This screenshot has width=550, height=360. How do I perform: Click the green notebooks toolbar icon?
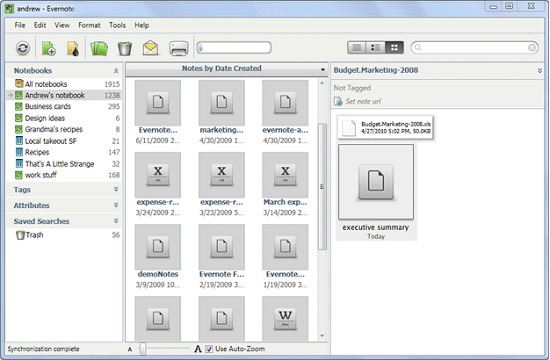(x=99, y=48)
